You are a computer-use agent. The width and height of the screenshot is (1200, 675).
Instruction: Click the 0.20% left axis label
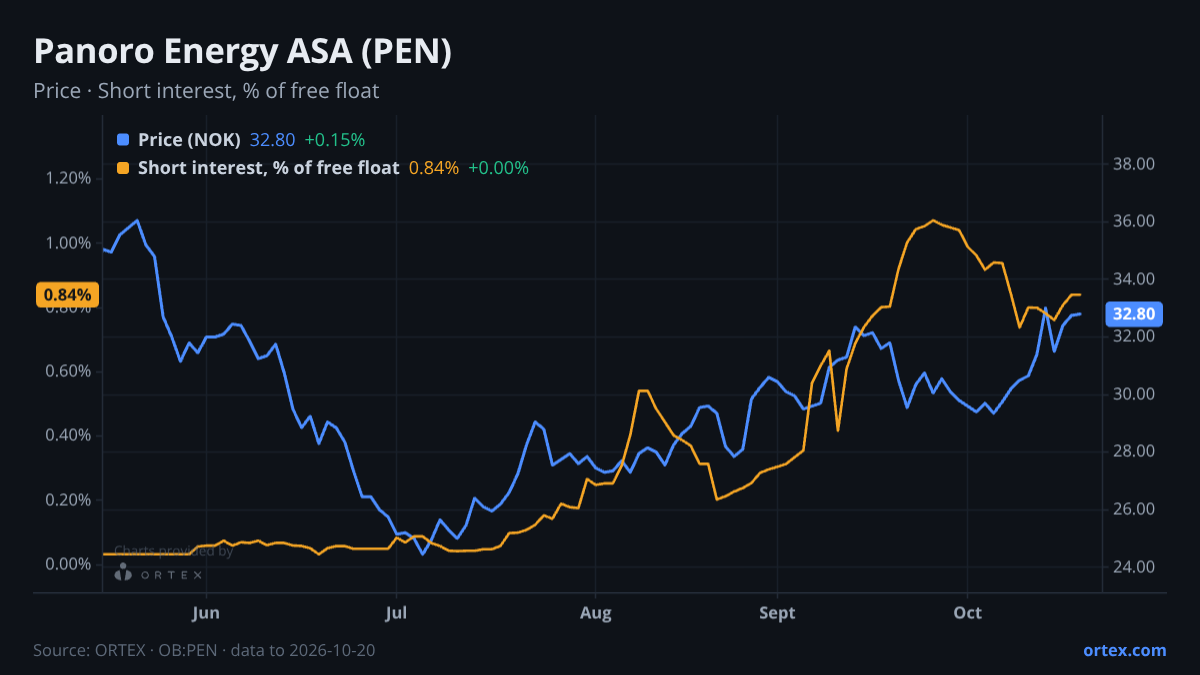tap(69, 500)
